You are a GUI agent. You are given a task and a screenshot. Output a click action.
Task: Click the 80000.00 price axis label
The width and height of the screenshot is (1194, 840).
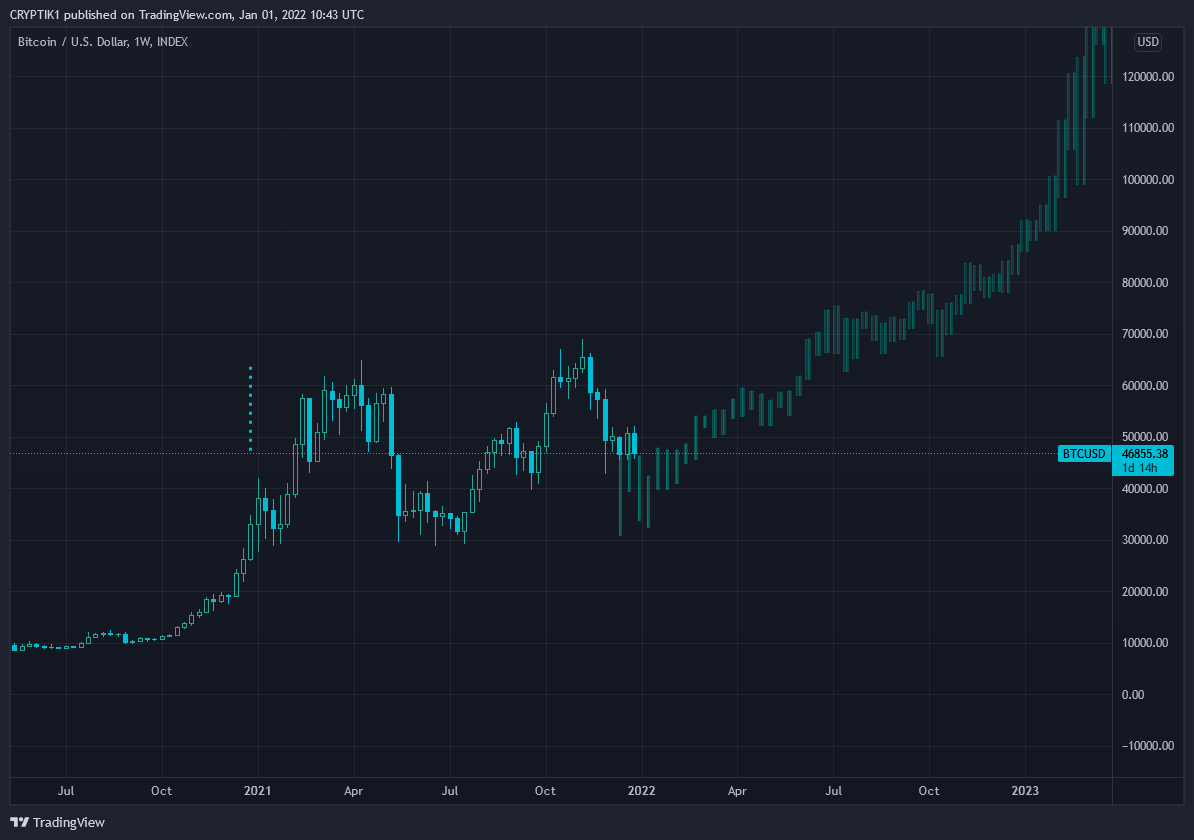(1145, 283)
